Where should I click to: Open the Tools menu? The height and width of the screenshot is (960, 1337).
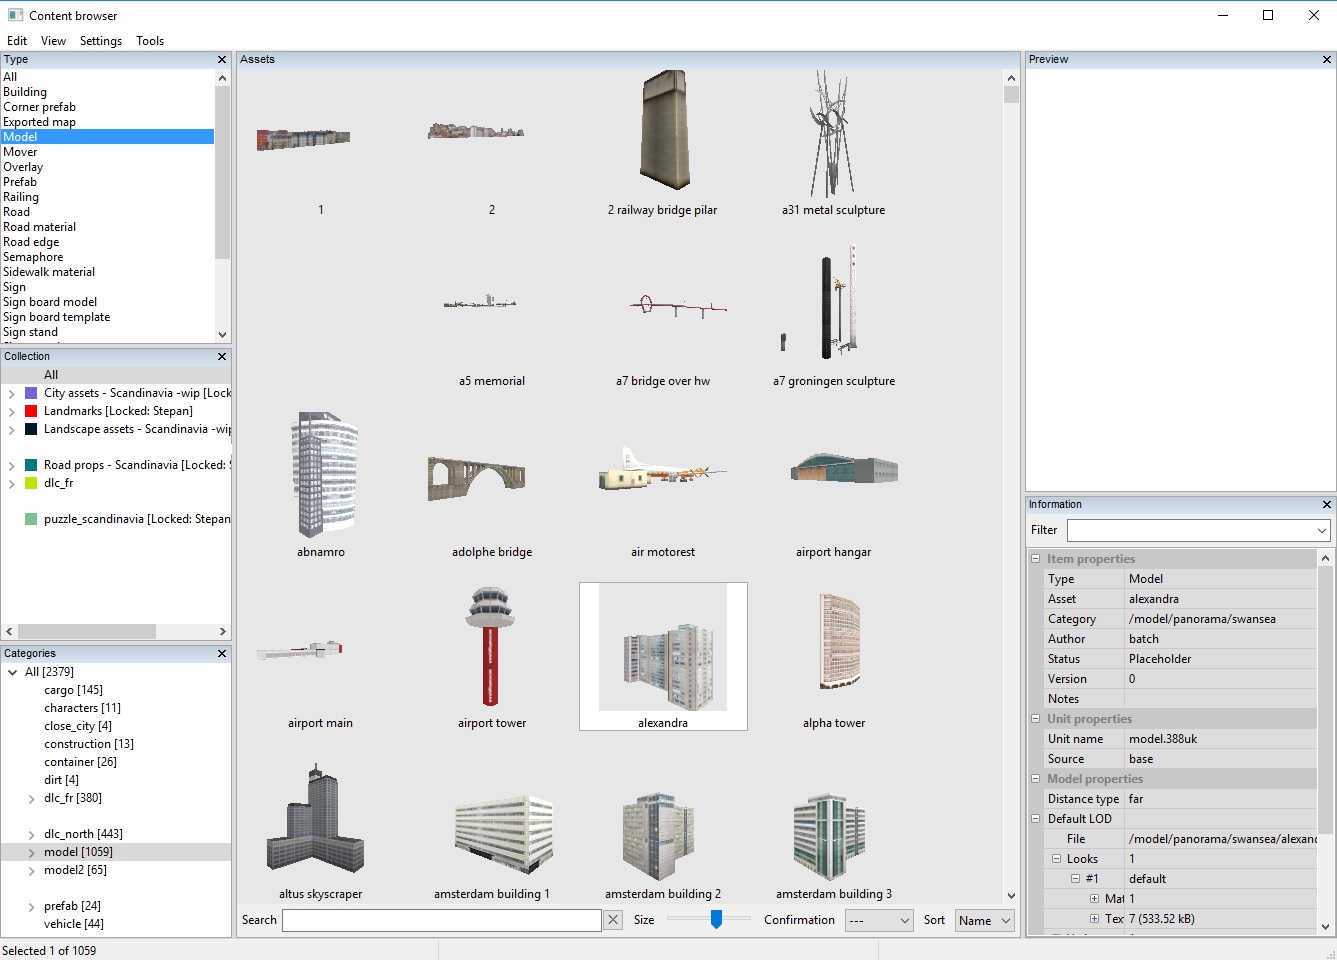coord(150,41)
